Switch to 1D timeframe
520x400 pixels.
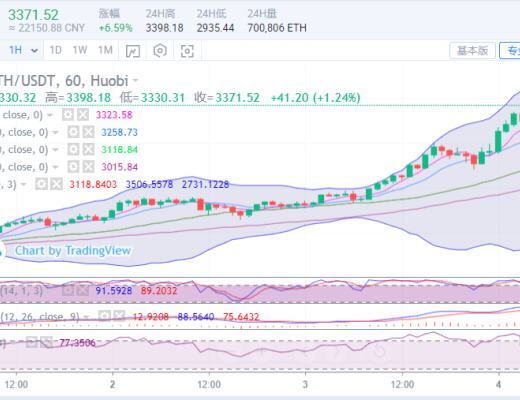(56, 50)
